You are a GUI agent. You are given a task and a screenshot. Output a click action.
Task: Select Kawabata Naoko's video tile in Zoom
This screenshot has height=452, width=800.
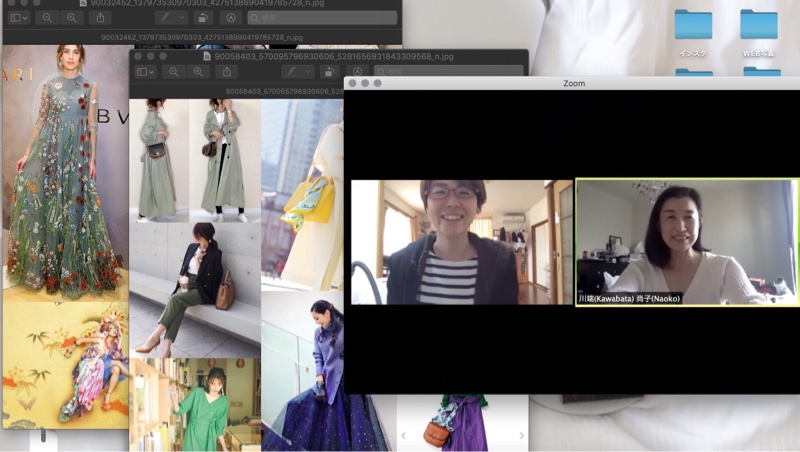coord(687,242)
